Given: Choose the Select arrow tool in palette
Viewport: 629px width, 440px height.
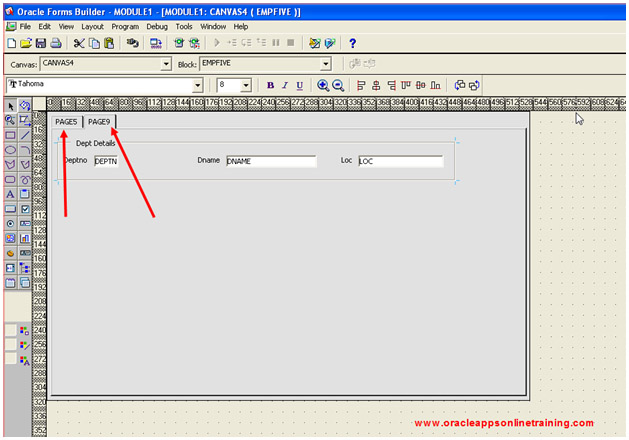Looking at the screenshot, I should click(x=11, y=106).
